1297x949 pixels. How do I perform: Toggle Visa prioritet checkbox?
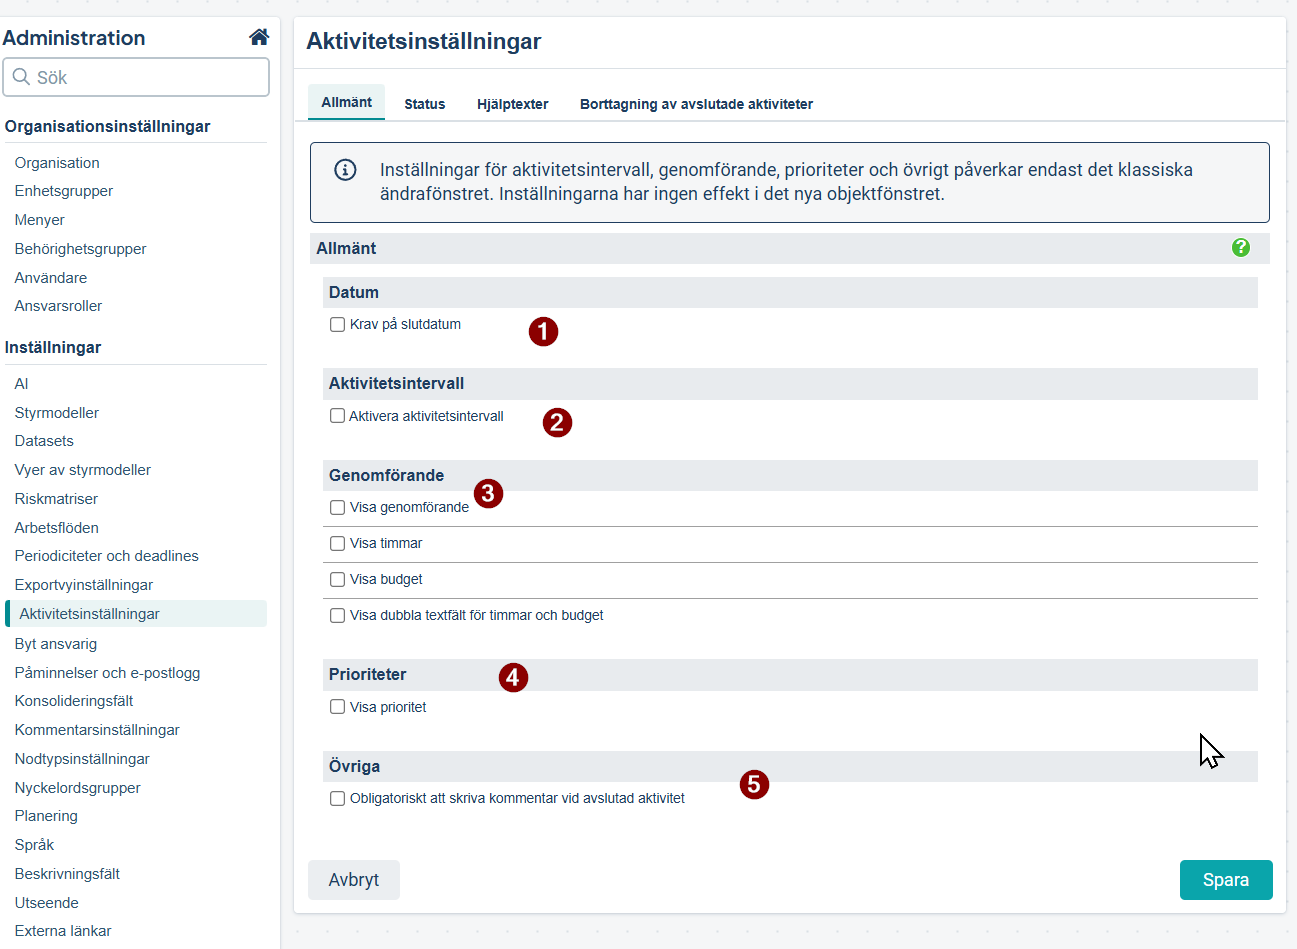(x=338, y=707)
